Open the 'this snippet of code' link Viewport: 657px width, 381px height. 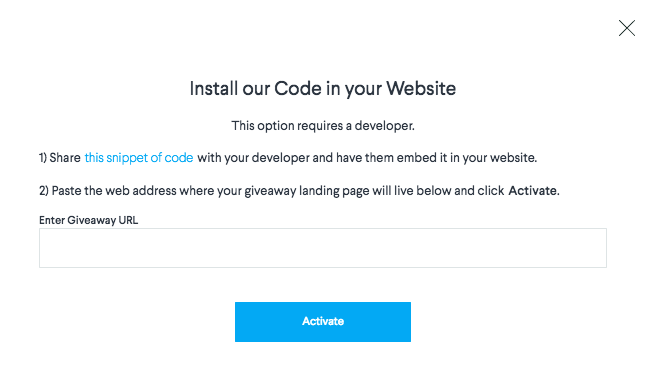click(x=139, y=158)
